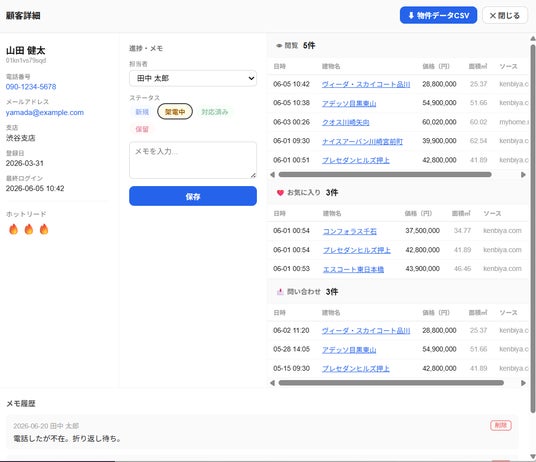Download the 物件データCSV file
Viewport: 536px width, 462px height.
click(438, 15)
